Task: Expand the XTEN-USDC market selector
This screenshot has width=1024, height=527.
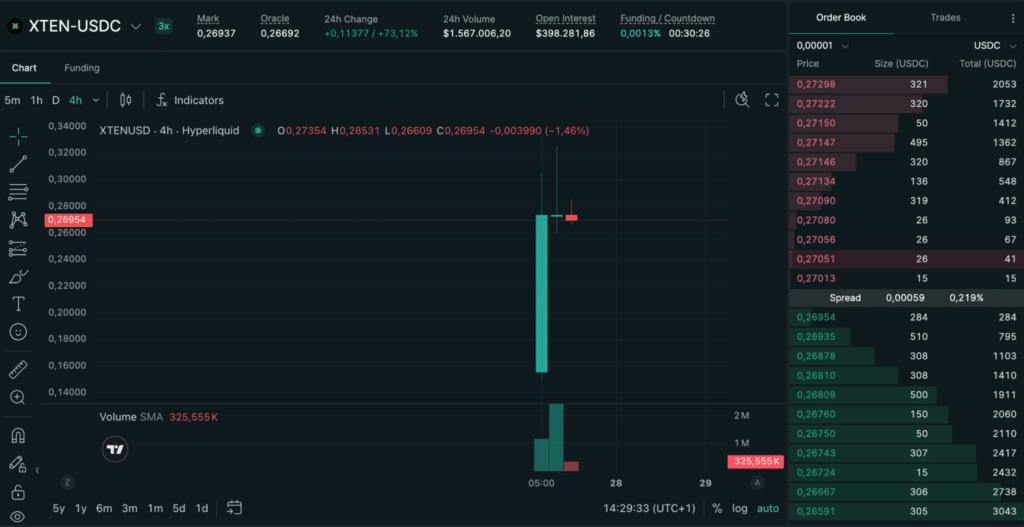Action: [136, 27]
